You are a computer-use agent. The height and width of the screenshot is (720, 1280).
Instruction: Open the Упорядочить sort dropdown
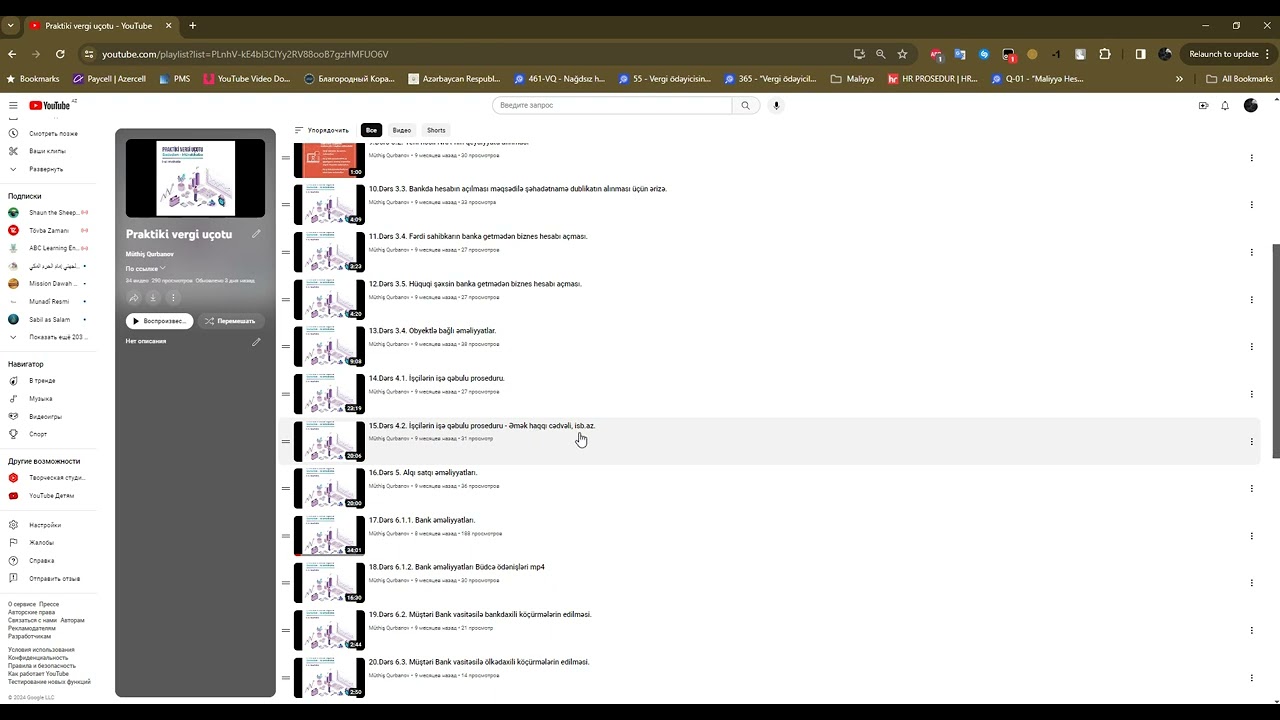(x=321, y=130)
